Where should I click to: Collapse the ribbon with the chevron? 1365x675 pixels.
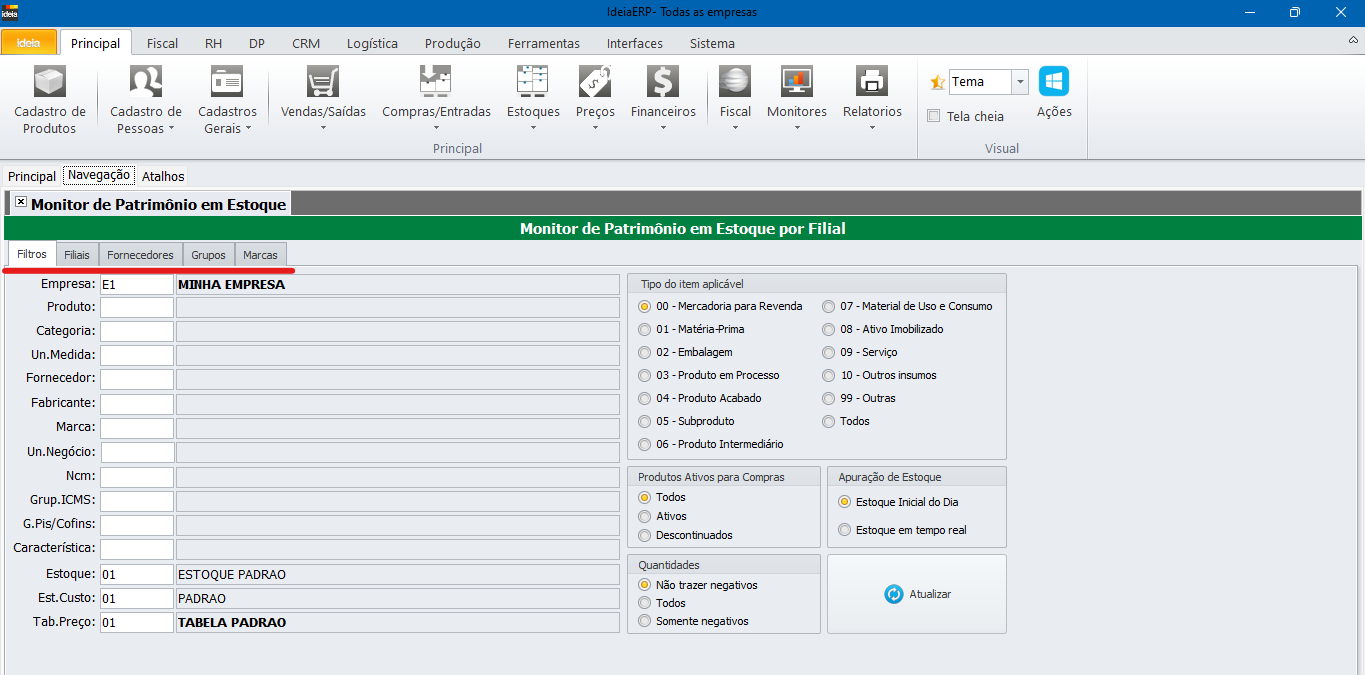pos(1353,40)
